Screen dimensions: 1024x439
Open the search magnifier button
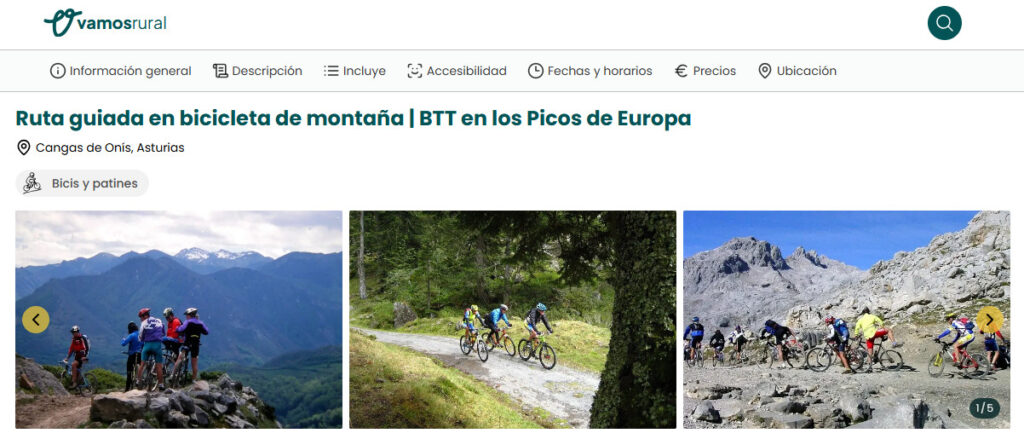(x=944, y=23)
